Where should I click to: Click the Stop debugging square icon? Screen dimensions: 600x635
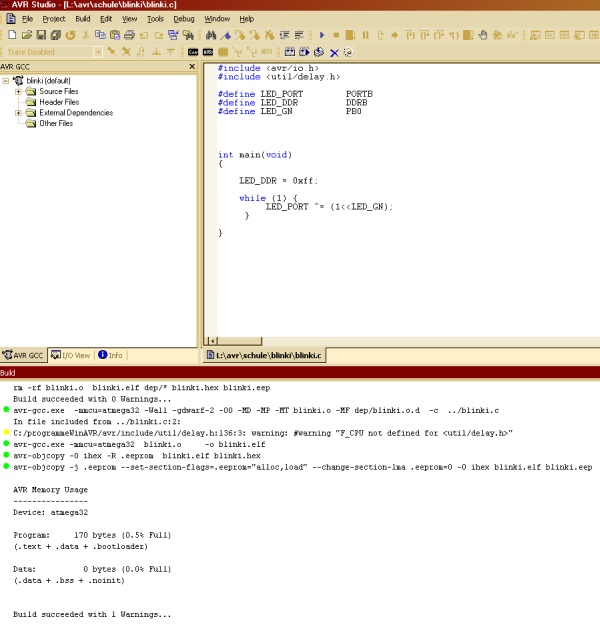click(x=336, y=35)
